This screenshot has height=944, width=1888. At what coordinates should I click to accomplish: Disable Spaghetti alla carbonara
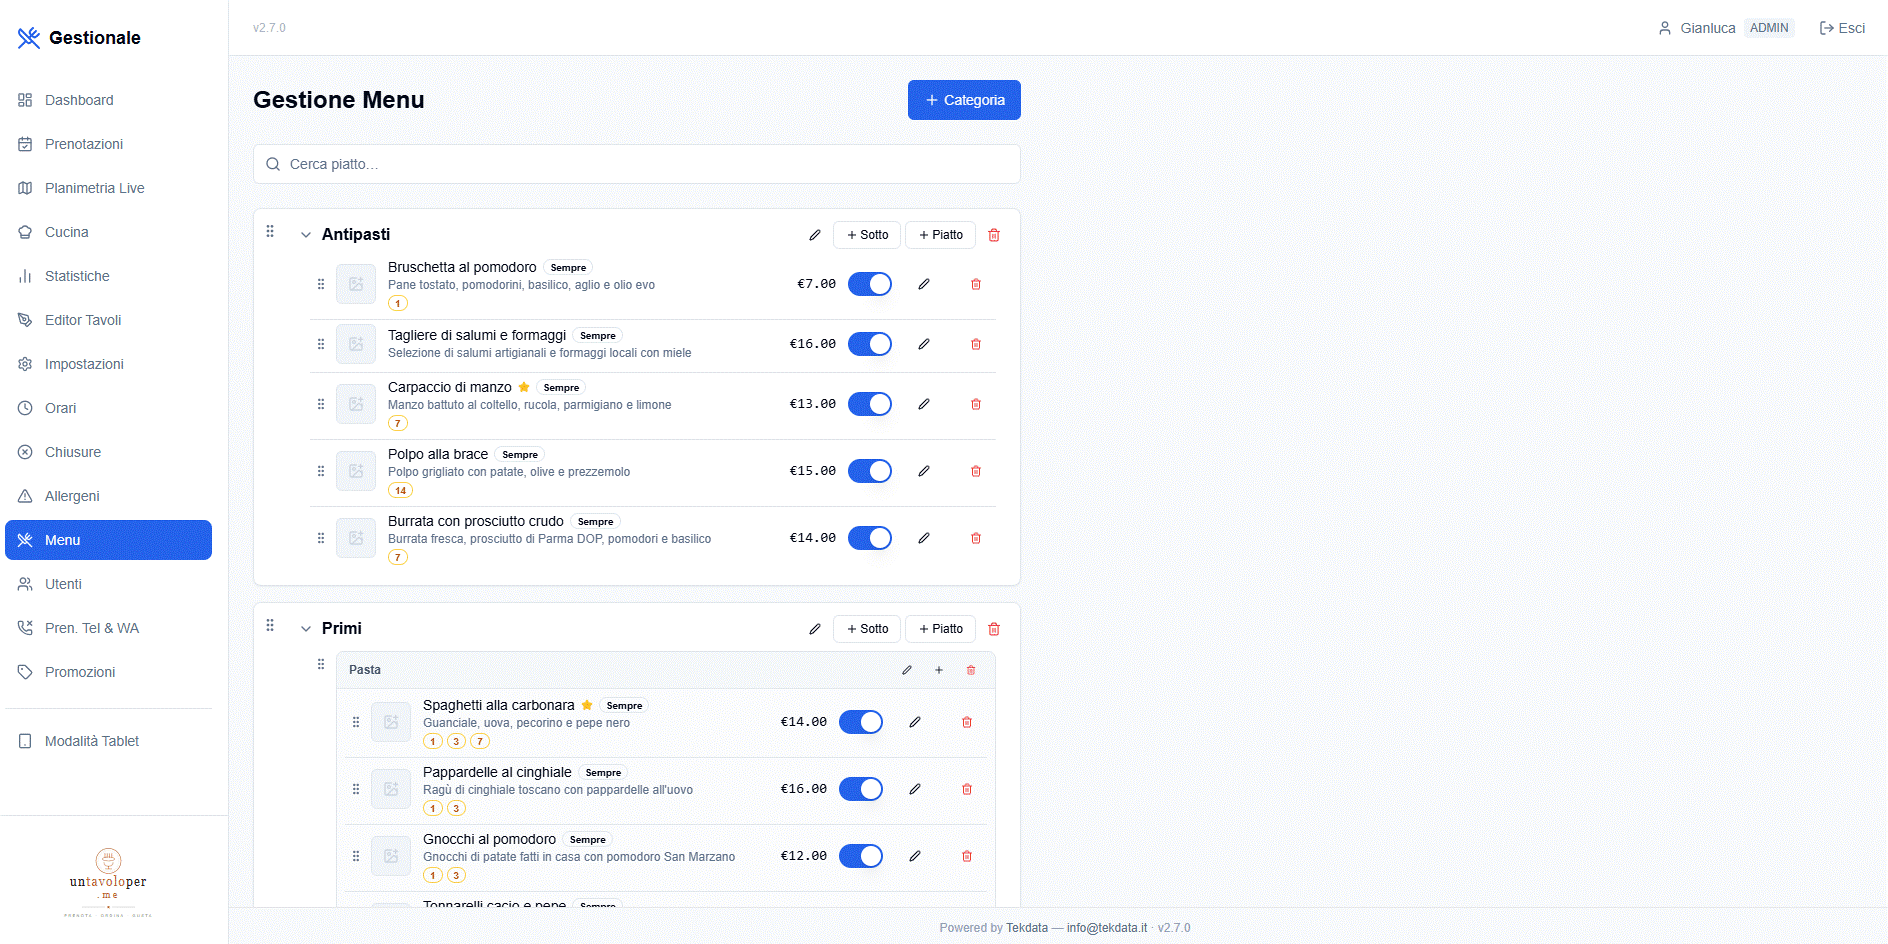click(x=861, y=722)
